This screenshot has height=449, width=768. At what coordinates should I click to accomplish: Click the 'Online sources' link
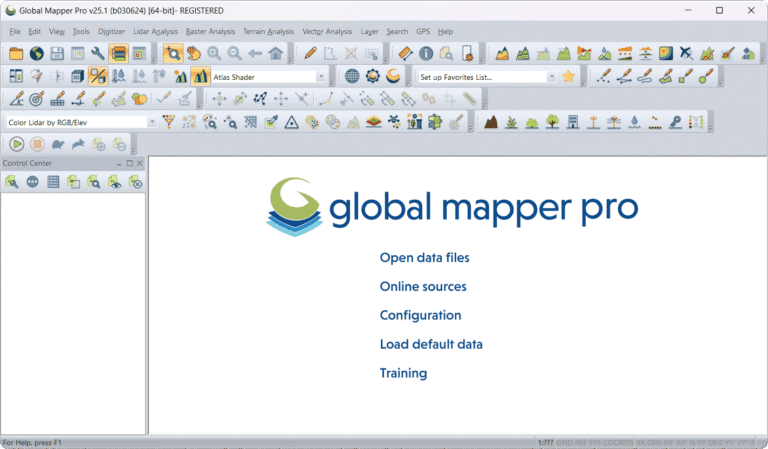[423, 286]
